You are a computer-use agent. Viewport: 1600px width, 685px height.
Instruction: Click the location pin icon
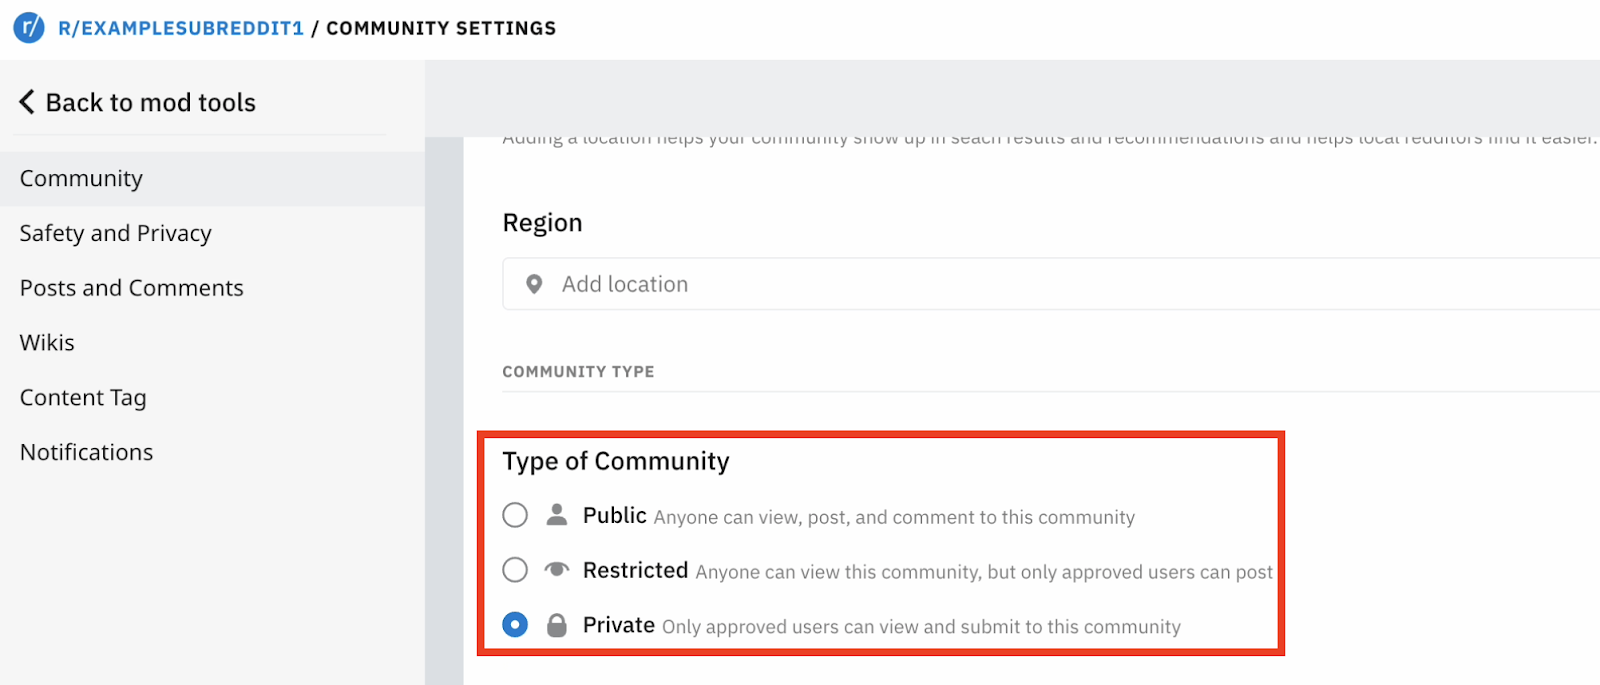pos(534,285)
